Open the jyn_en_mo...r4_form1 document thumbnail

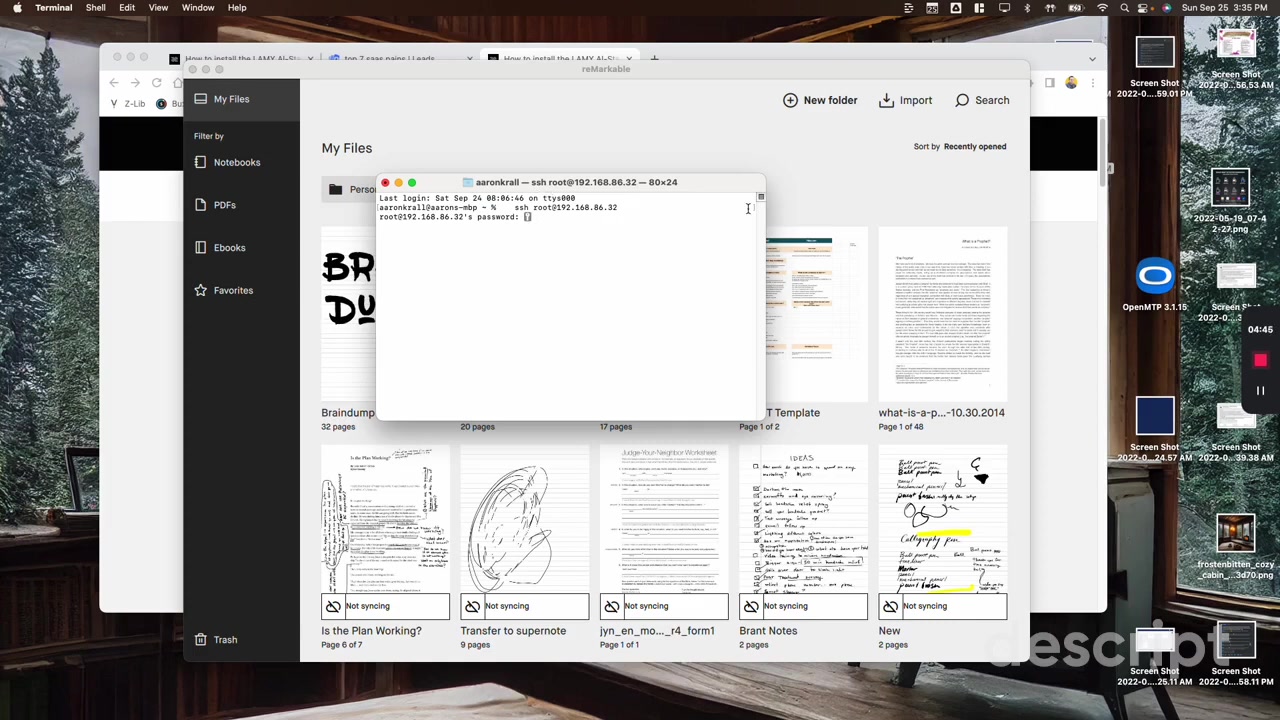664,520
